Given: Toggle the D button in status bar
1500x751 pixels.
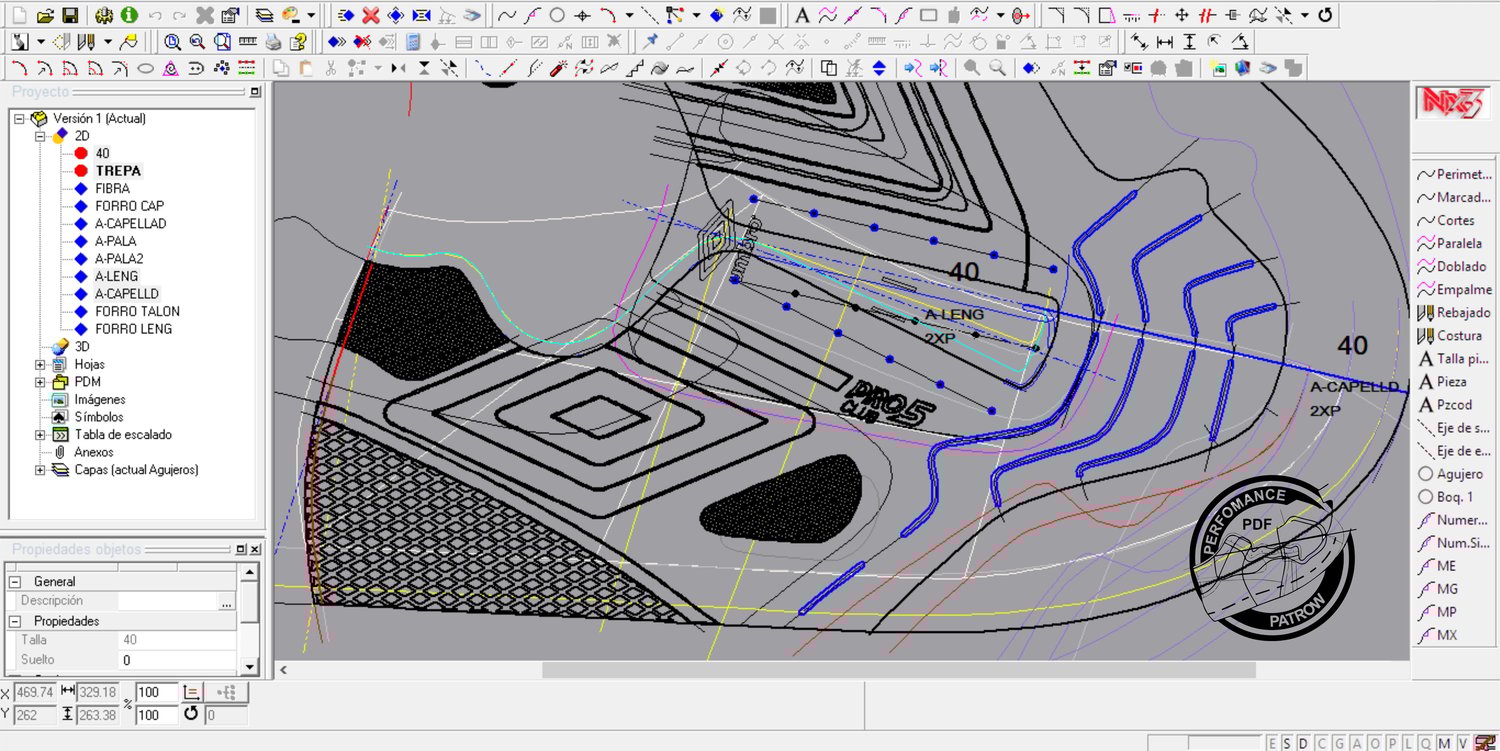Looking at the screenshot, I should pos(1304,743).
